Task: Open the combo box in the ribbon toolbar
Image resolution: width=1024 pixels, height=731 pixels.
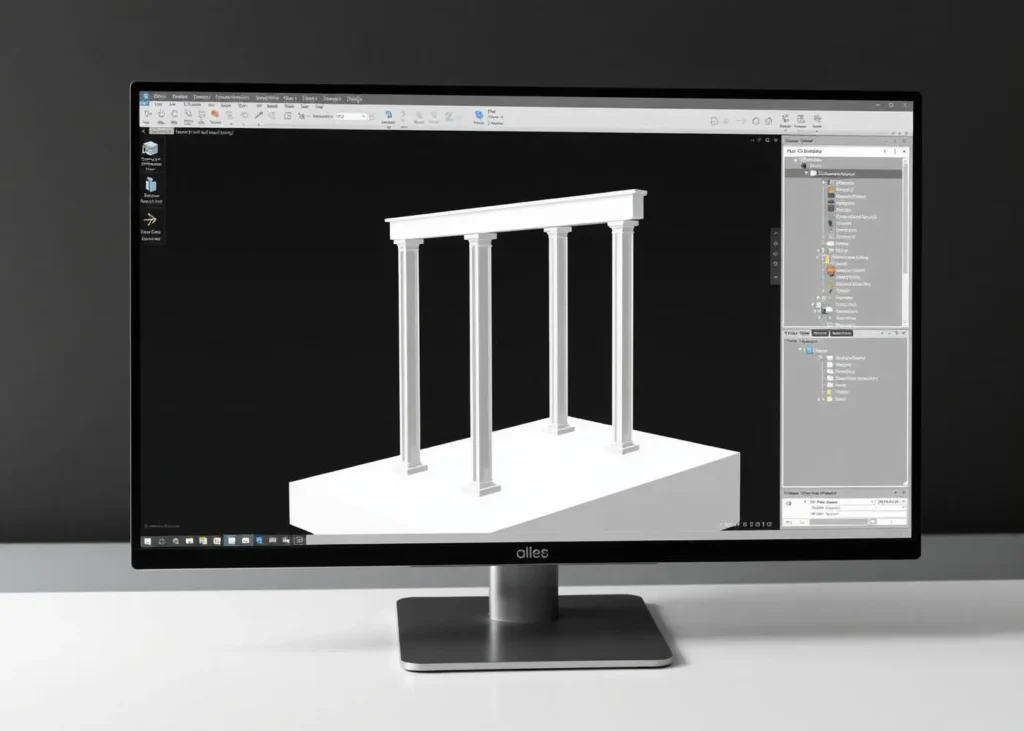Action: pos(351,116)
